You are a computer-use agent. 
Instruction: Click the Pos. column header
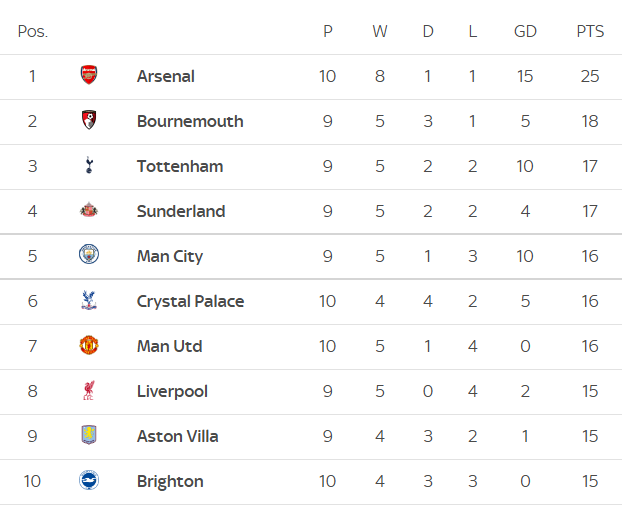click(33, 31)
